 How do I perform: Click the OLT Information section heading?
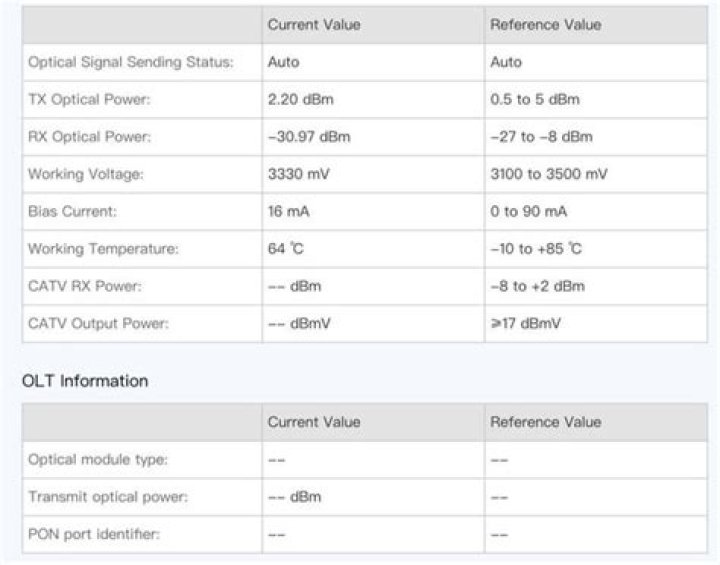tap(85, 381)
